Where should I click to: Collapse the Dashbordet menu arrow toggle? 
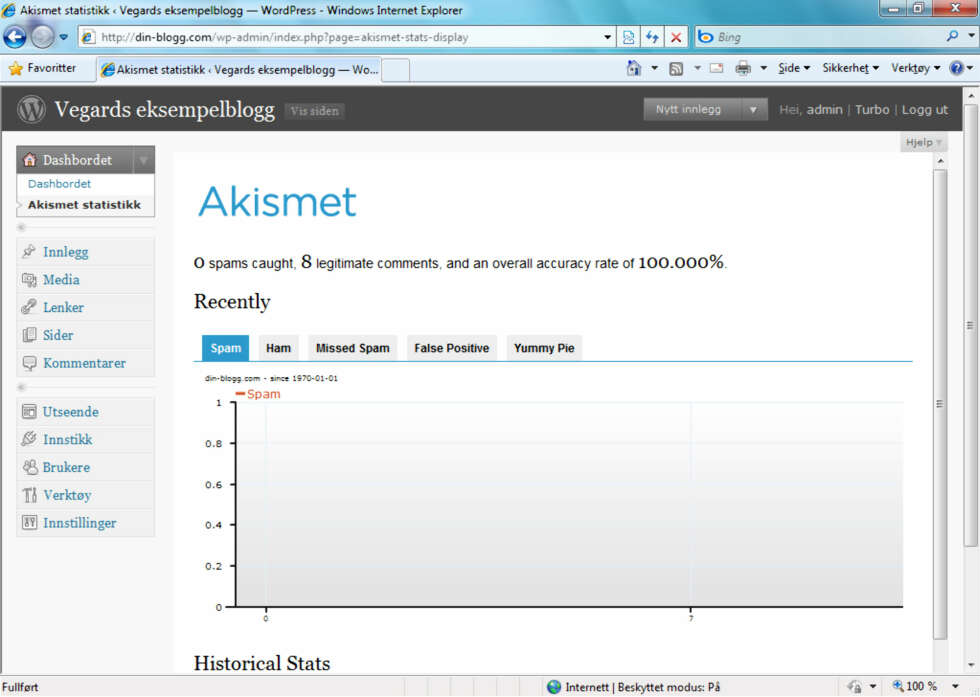point(143,160)
